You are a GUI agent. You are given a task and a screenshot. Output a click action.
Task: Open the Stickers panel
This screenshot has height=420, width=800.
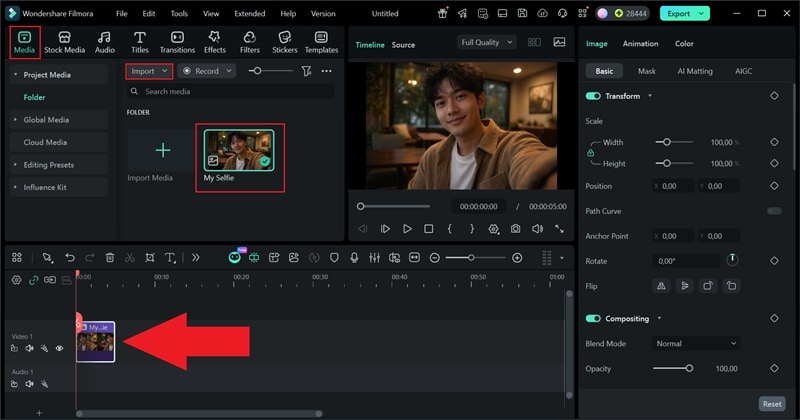[285, 42]
